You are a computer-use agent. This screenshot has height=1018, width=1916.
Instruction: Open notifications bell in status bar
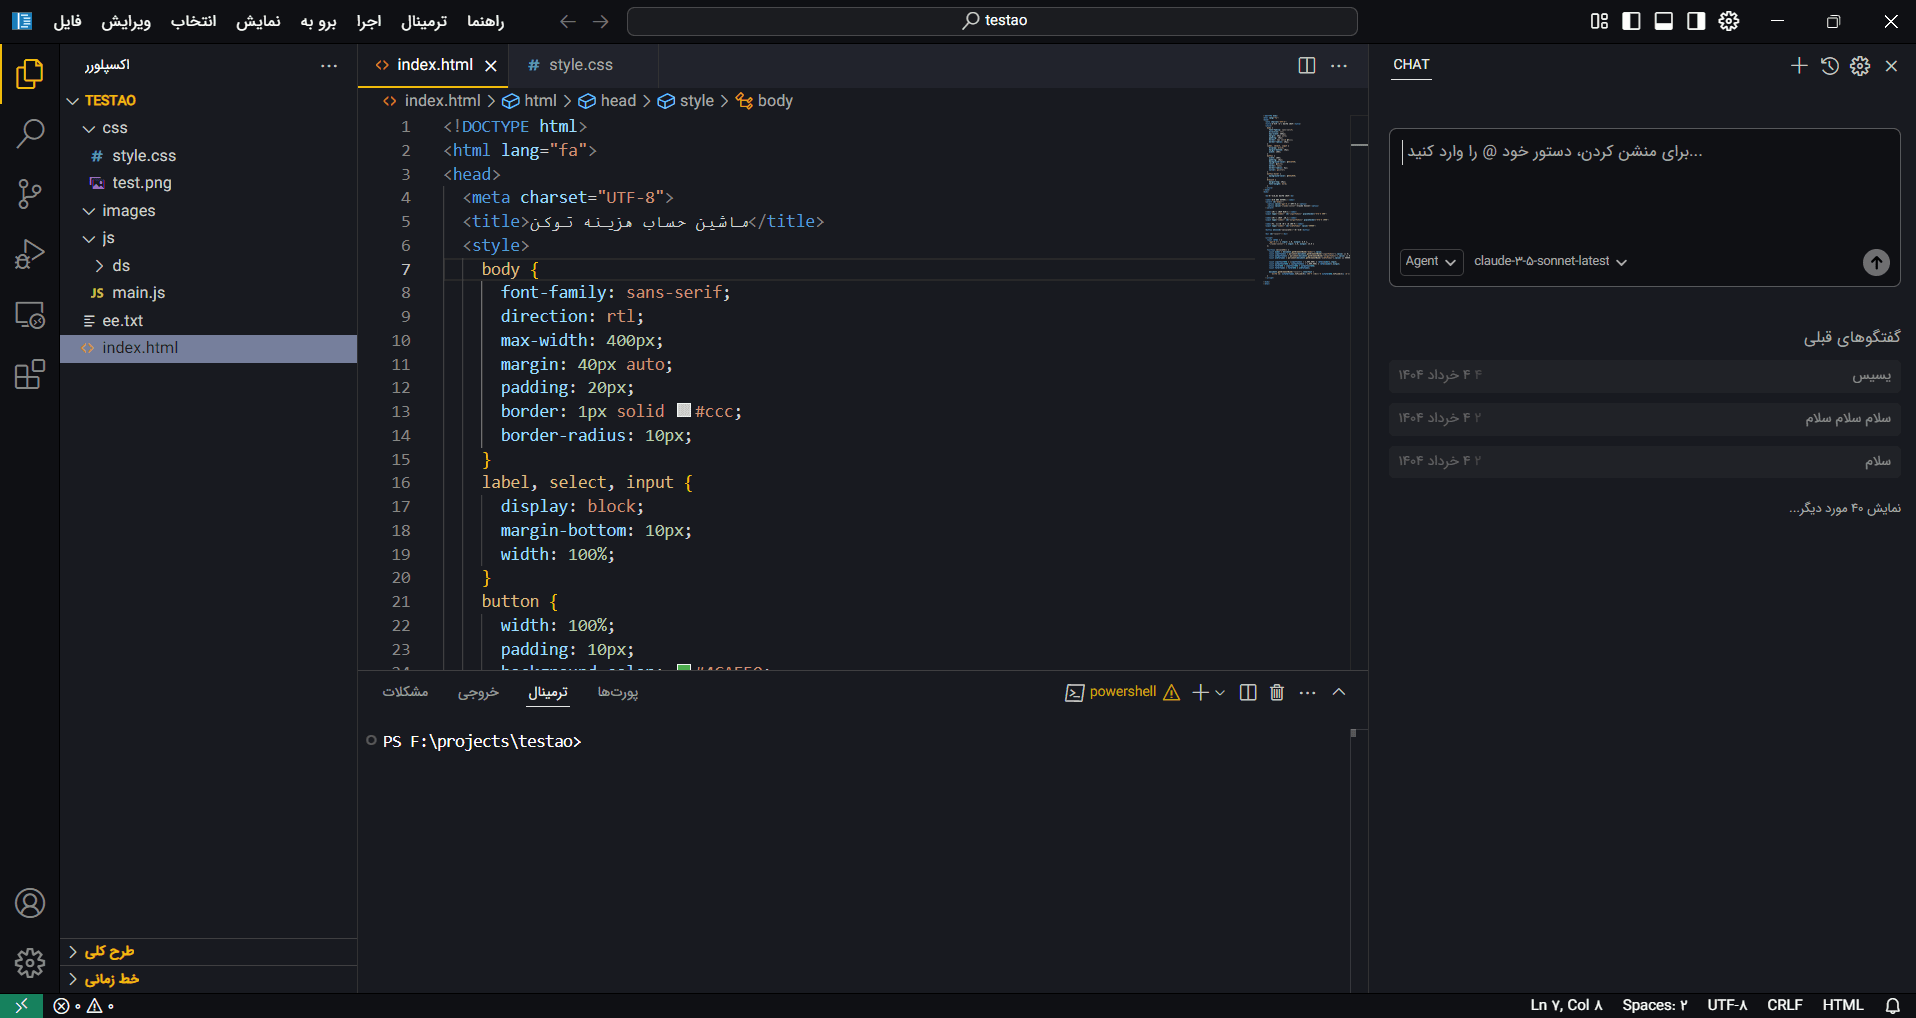pyautogui.click(x=1893, y=1005)
